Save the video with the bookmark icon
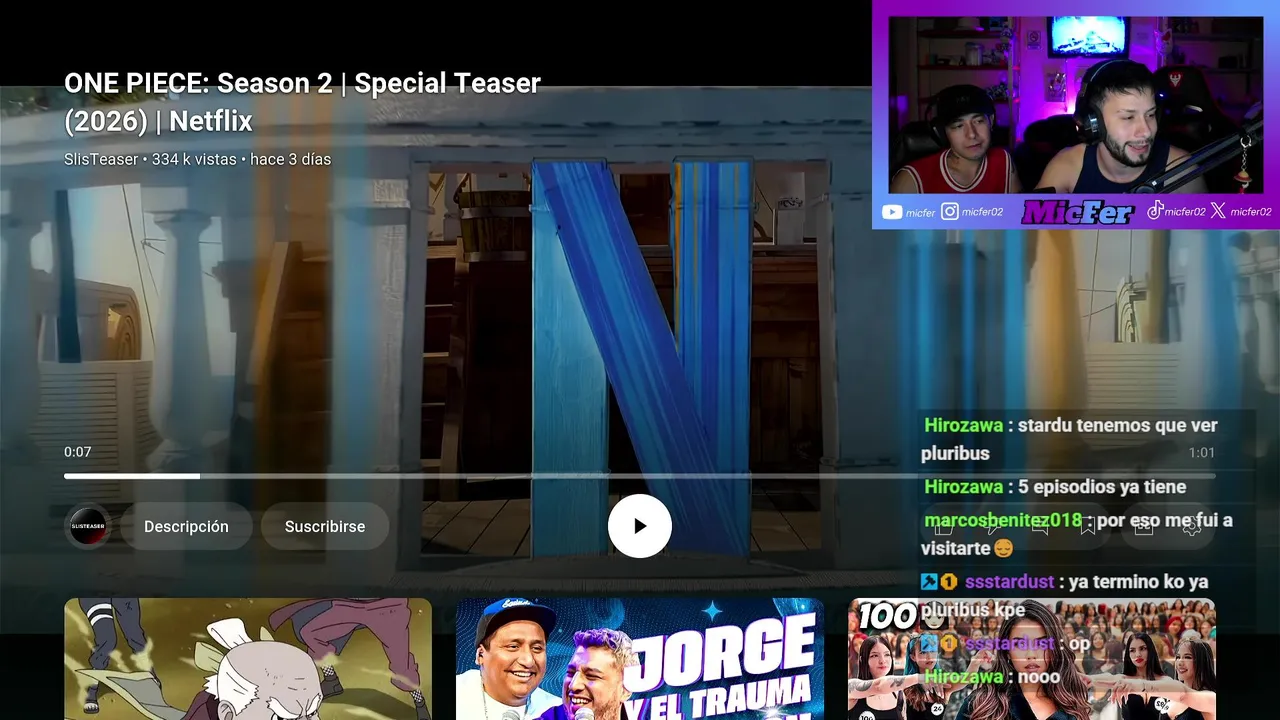The height and width of the screenshot is (720, 1280). (1087, 526)
